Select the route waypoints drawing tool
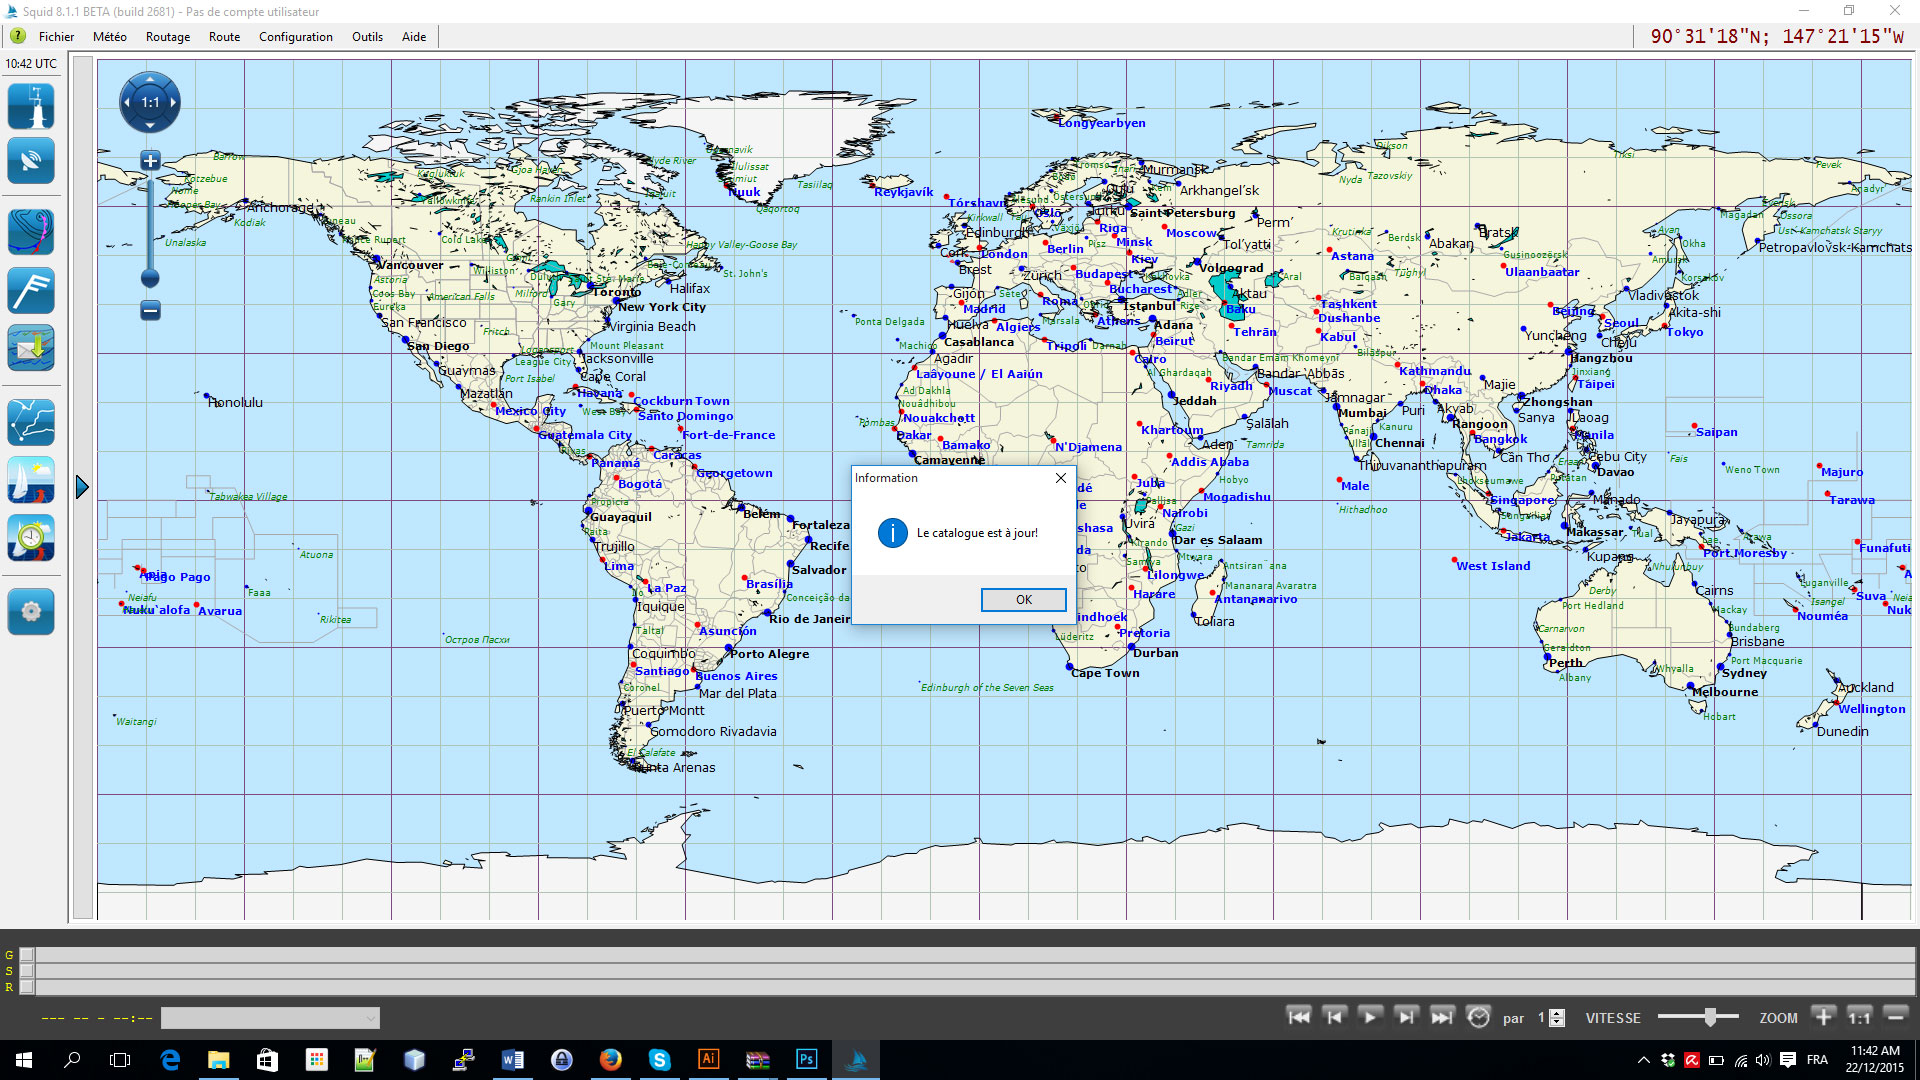The image size is (1920, 1080). 31,422
